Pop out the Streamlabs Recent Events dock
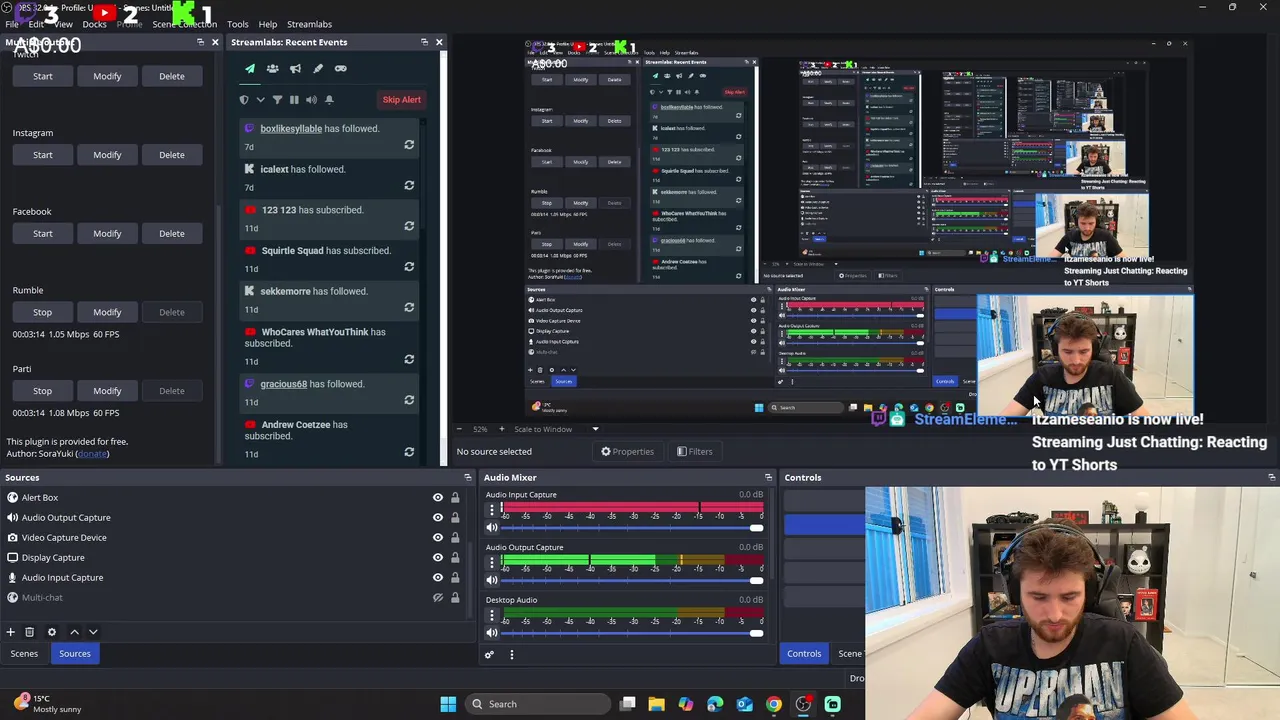Screen dimensions: 1280x720 tap(424, 42)
